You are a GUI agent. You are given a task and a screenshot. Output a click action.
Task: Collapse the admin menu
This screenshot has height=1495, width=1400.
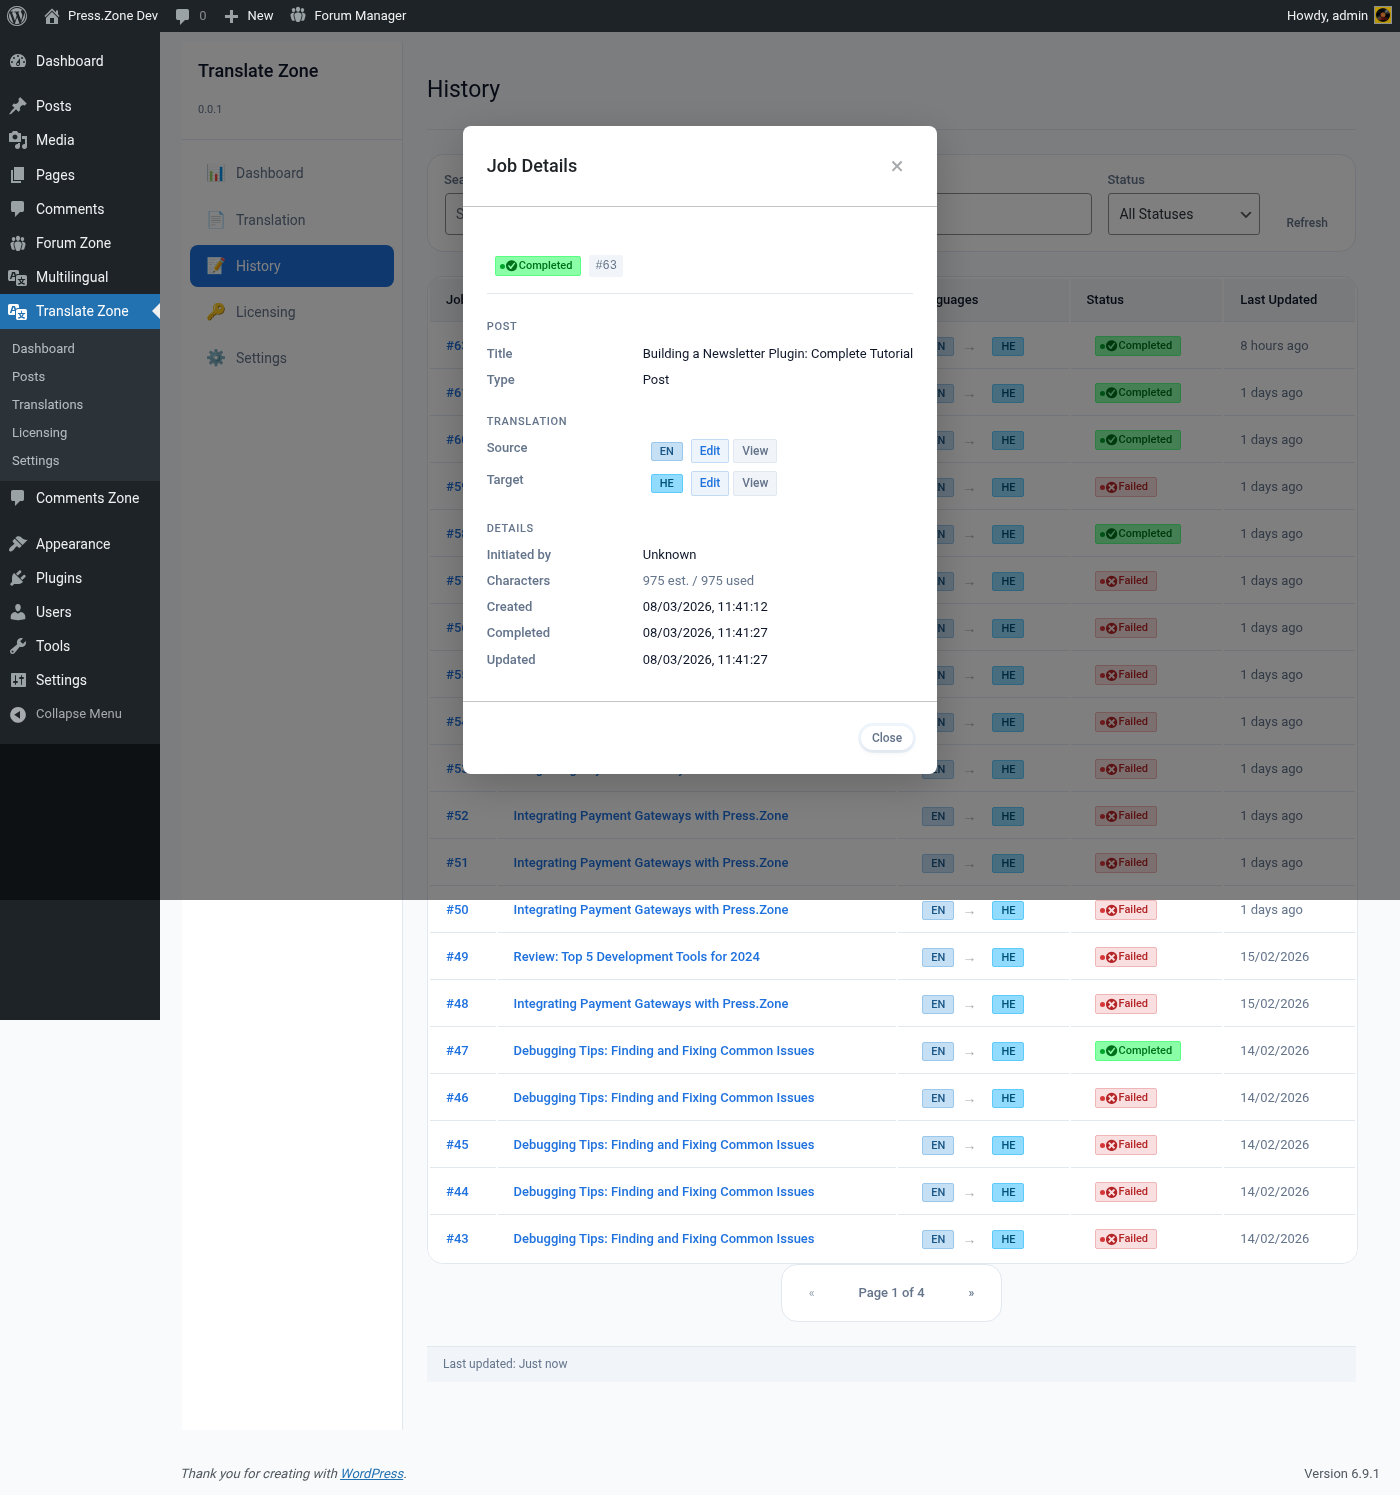point(80,714)
